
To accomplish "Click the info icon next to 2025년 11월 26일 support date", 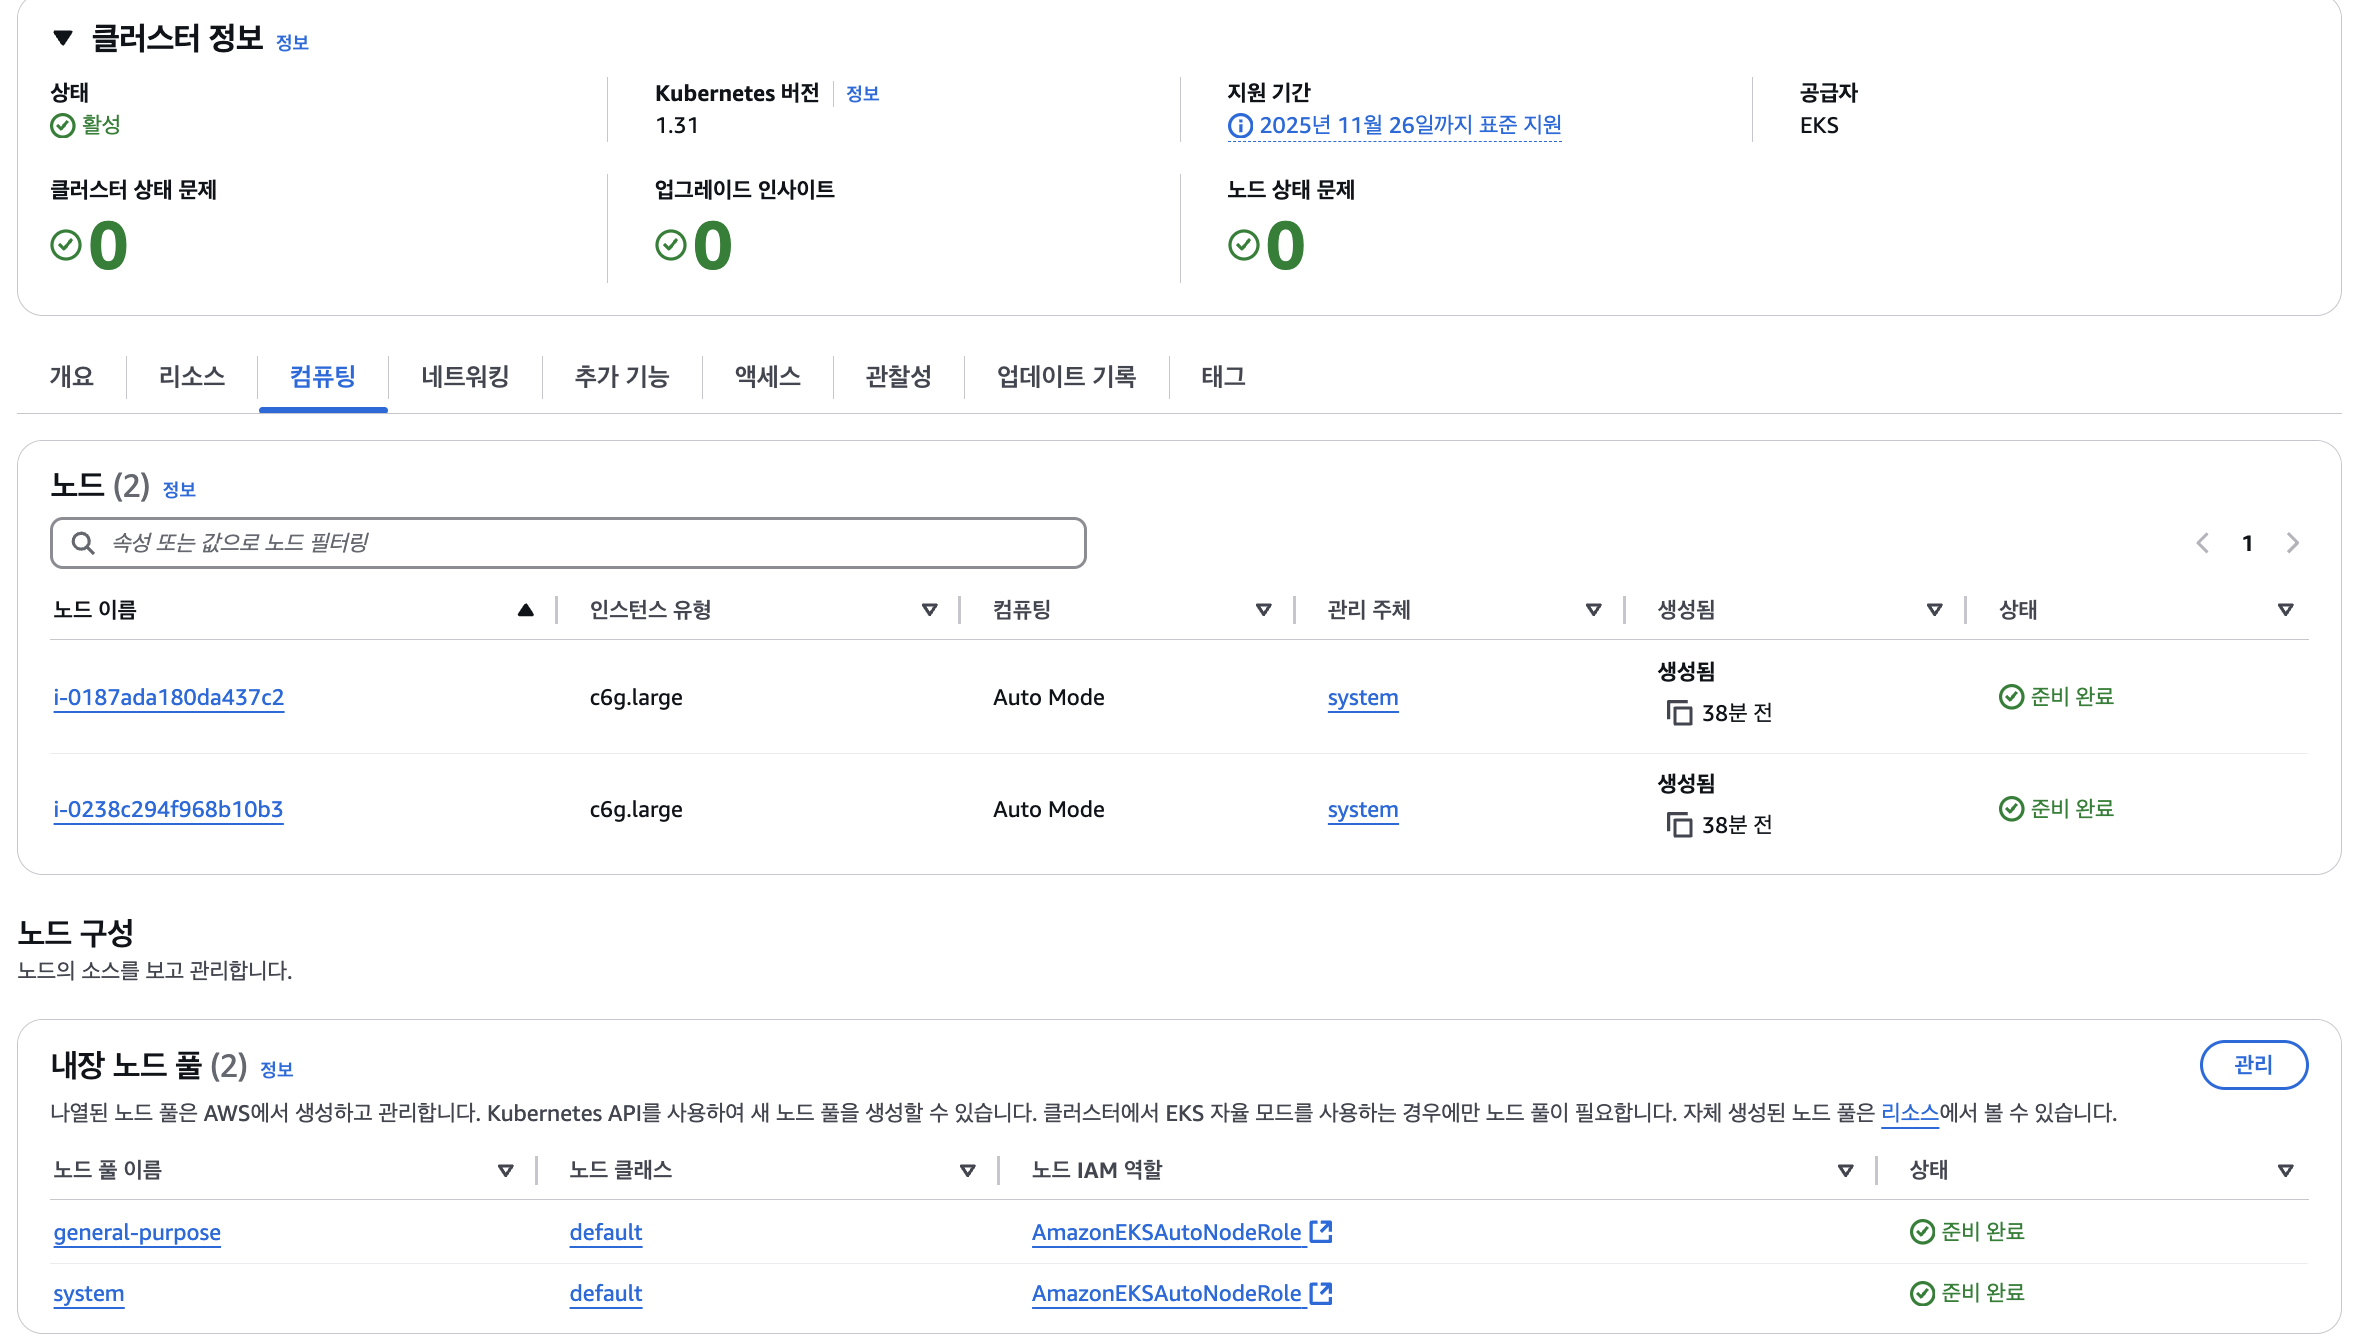I will [1240, 126].
